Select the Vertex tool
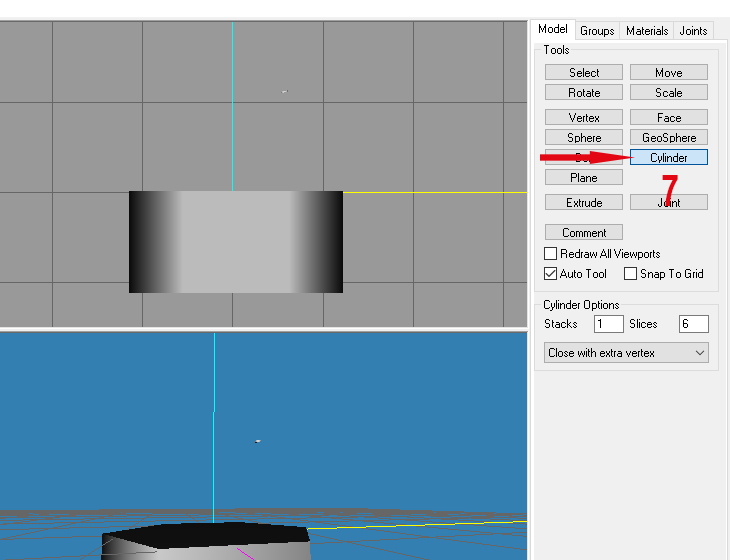730x560 pixels. [584, 117]
